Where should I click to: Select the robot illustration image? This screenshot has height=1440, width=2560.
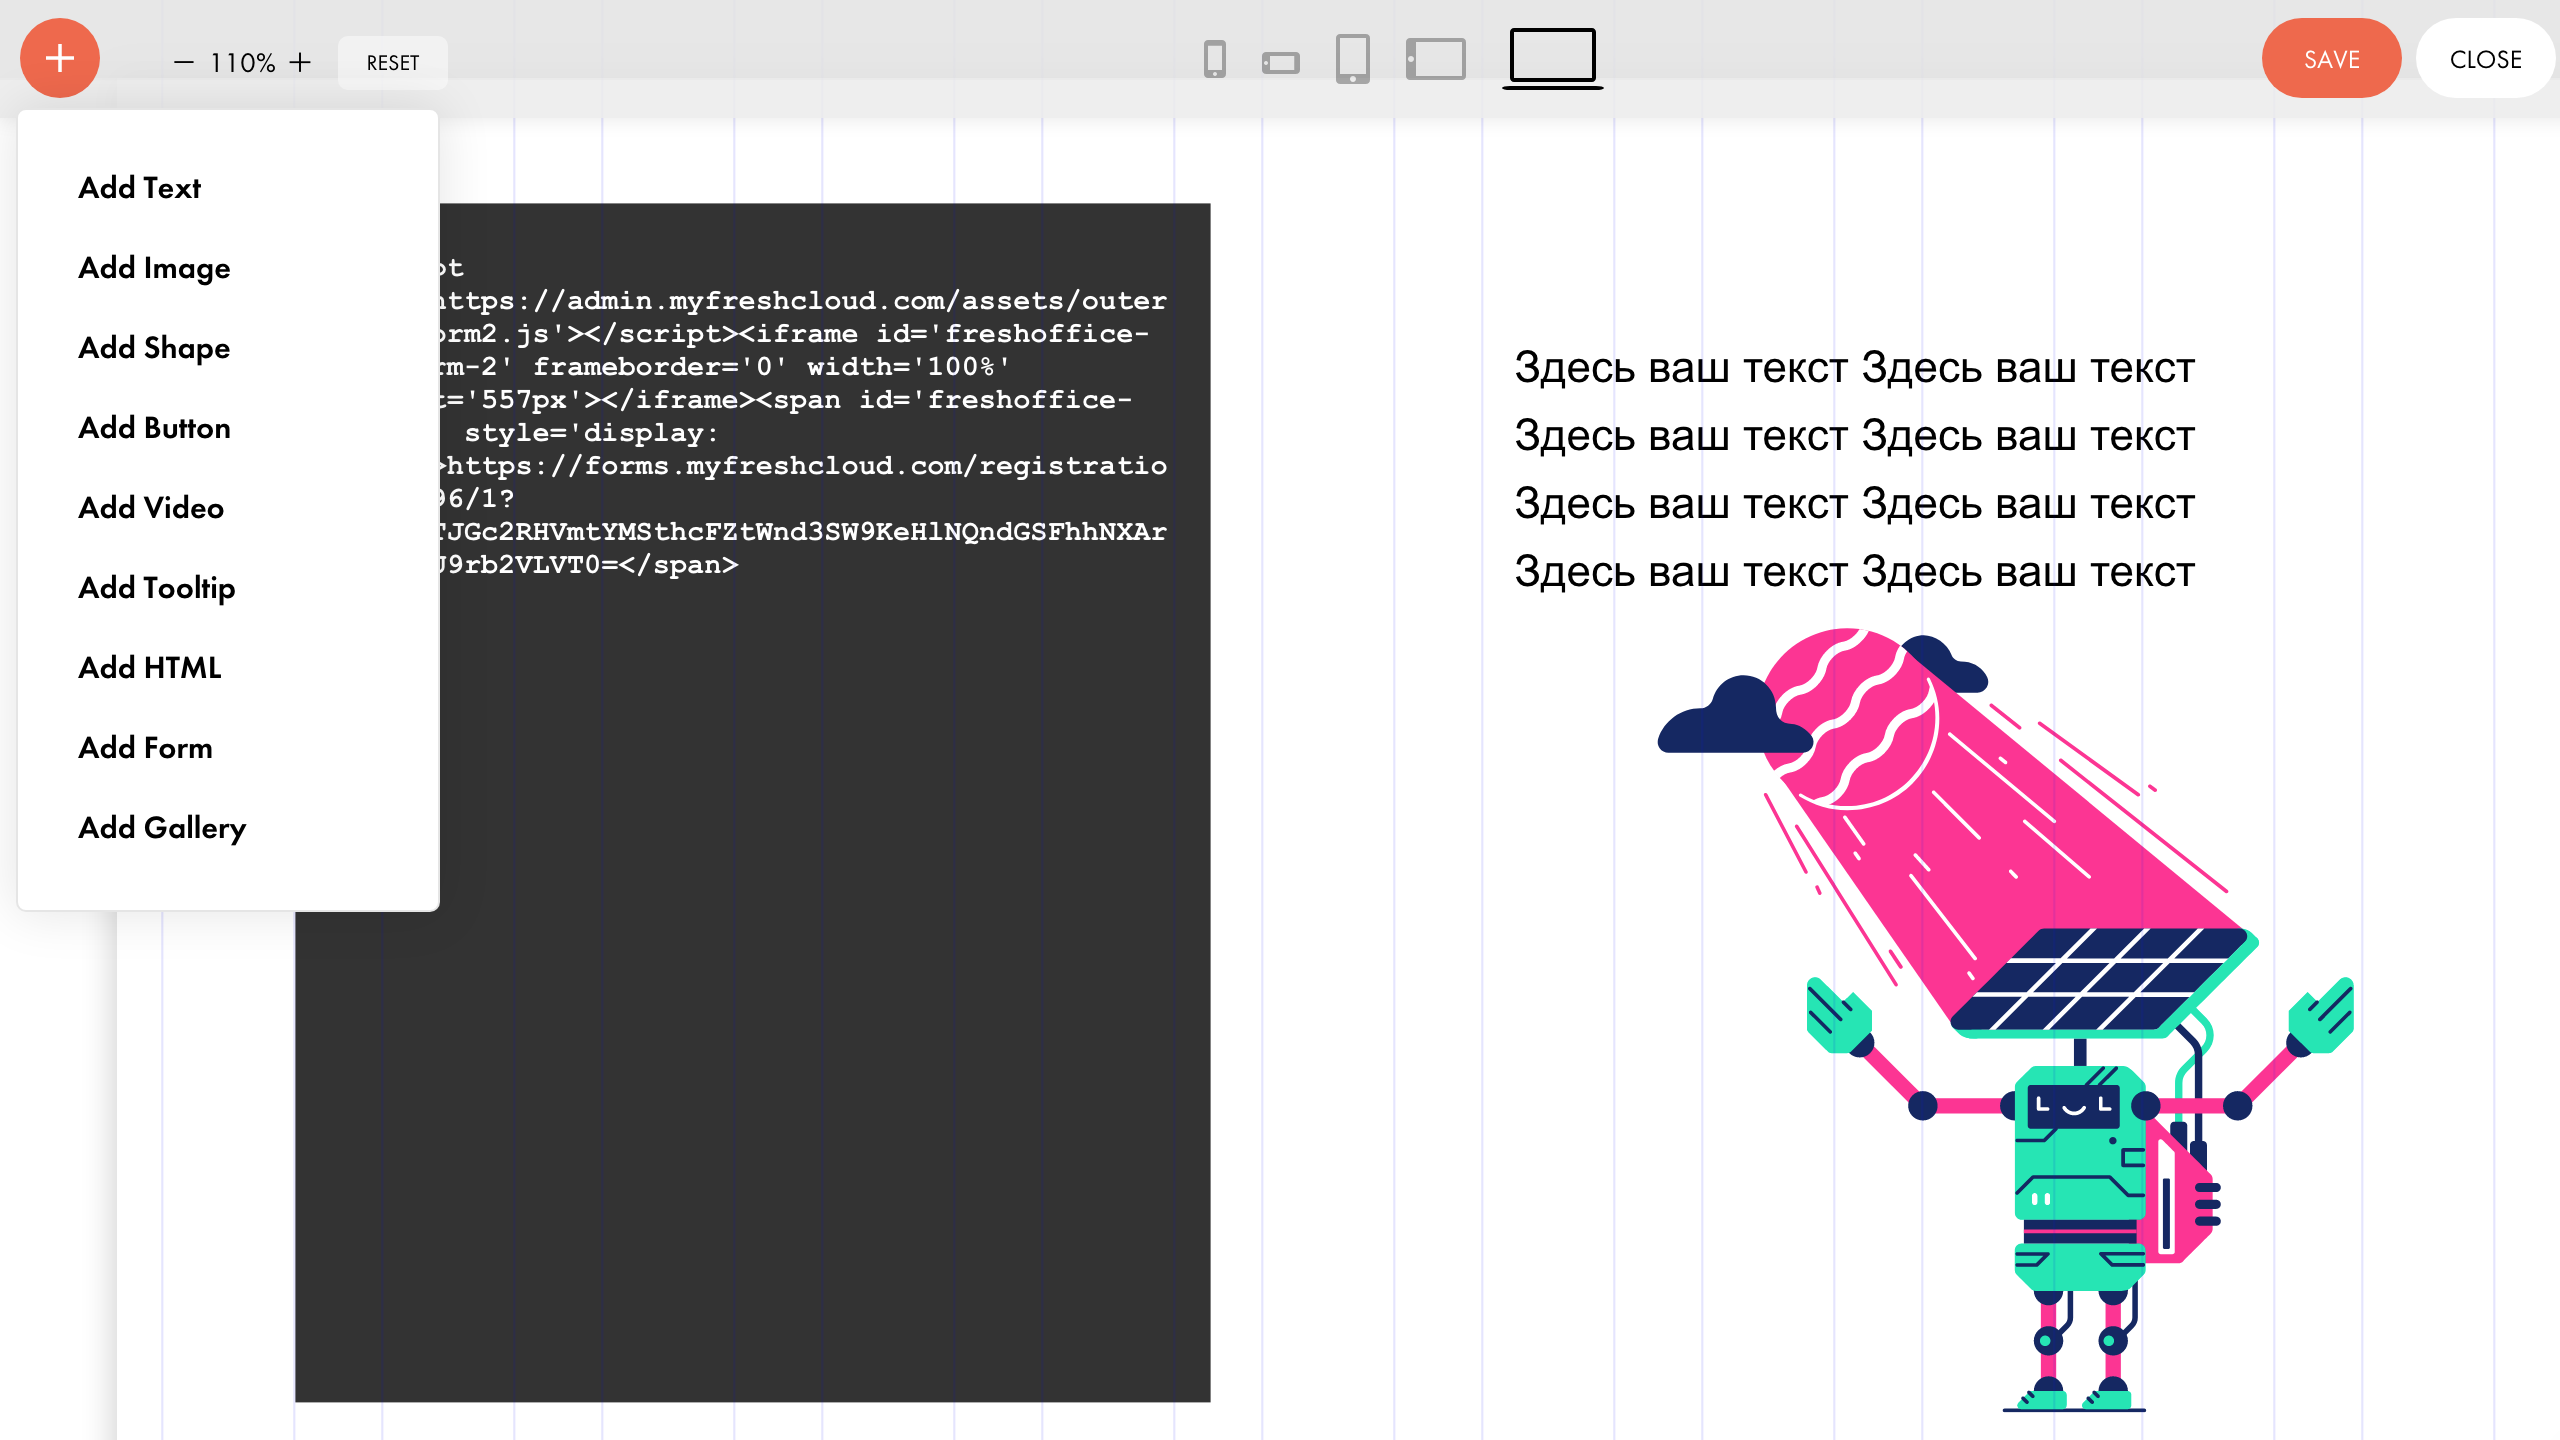click(2005, 1020)
